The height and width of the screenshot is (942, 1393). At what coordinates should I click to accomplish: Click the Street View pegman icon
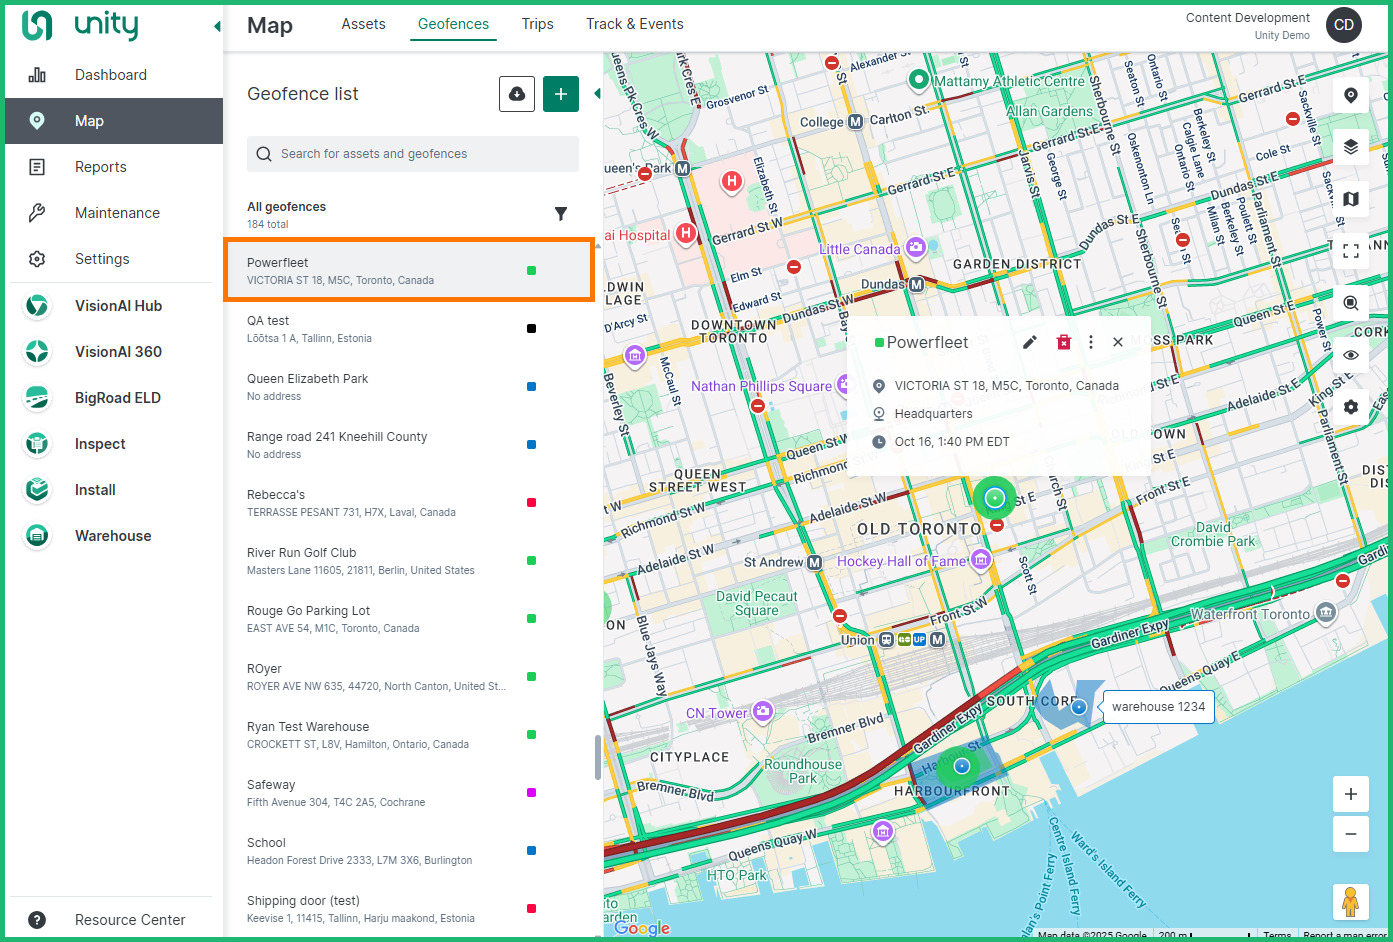click(x=1350, y=901)
